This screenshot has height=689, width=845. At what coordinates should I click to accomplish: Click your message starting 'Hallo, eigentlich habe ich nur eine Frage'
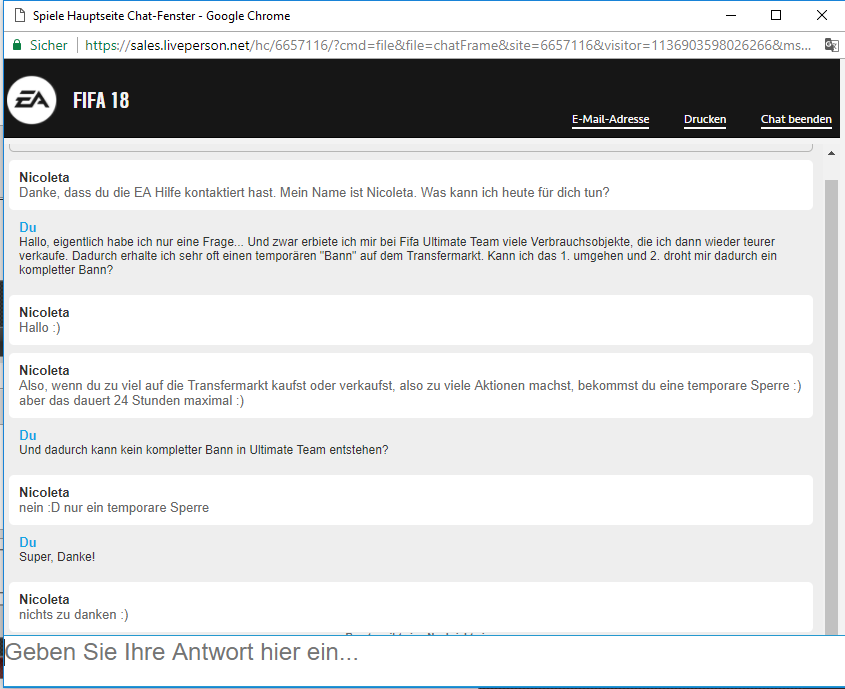(398, 255)
